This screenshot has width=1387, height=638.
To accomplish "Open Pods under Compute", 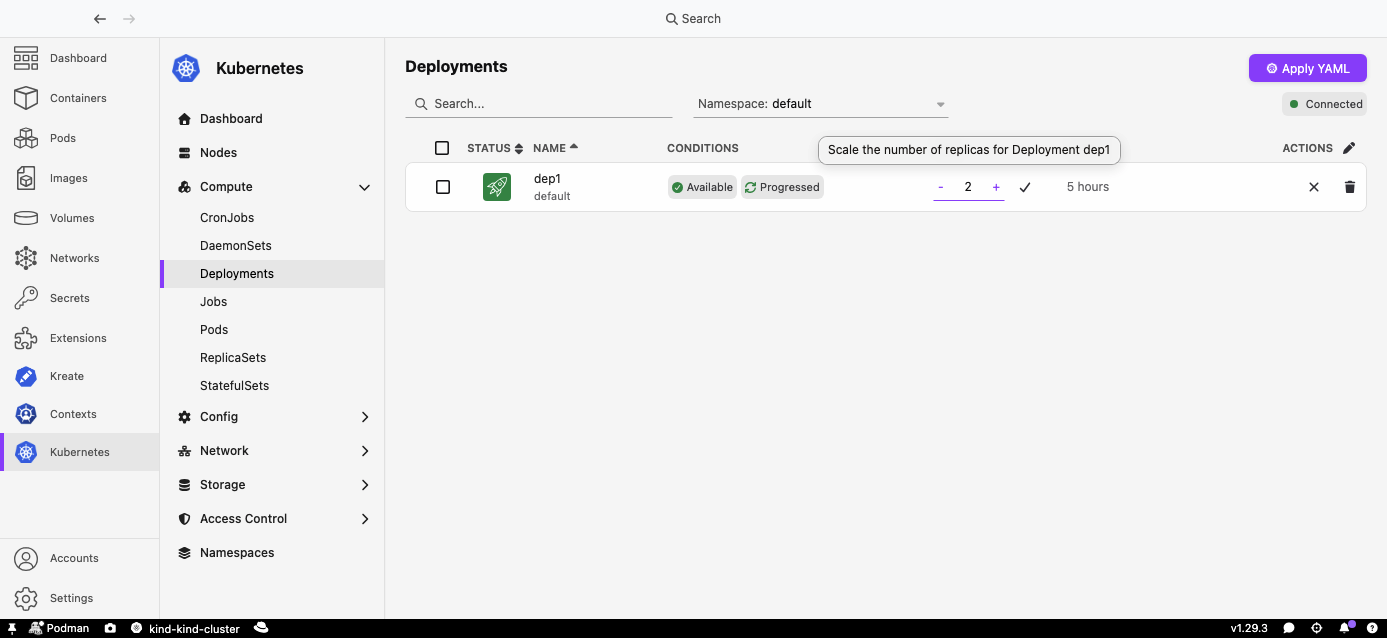I will pos(214,330).
